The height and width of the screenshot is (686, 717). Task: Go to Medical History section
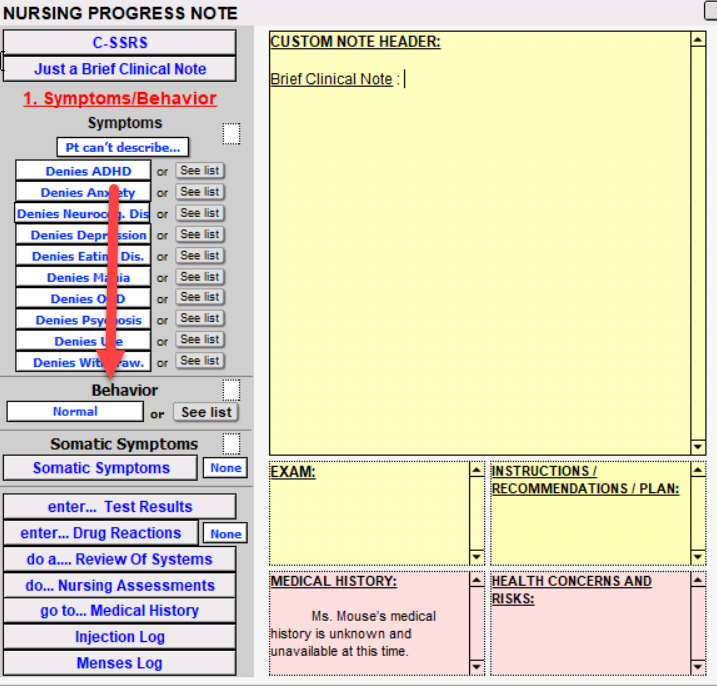pos(120,610)
